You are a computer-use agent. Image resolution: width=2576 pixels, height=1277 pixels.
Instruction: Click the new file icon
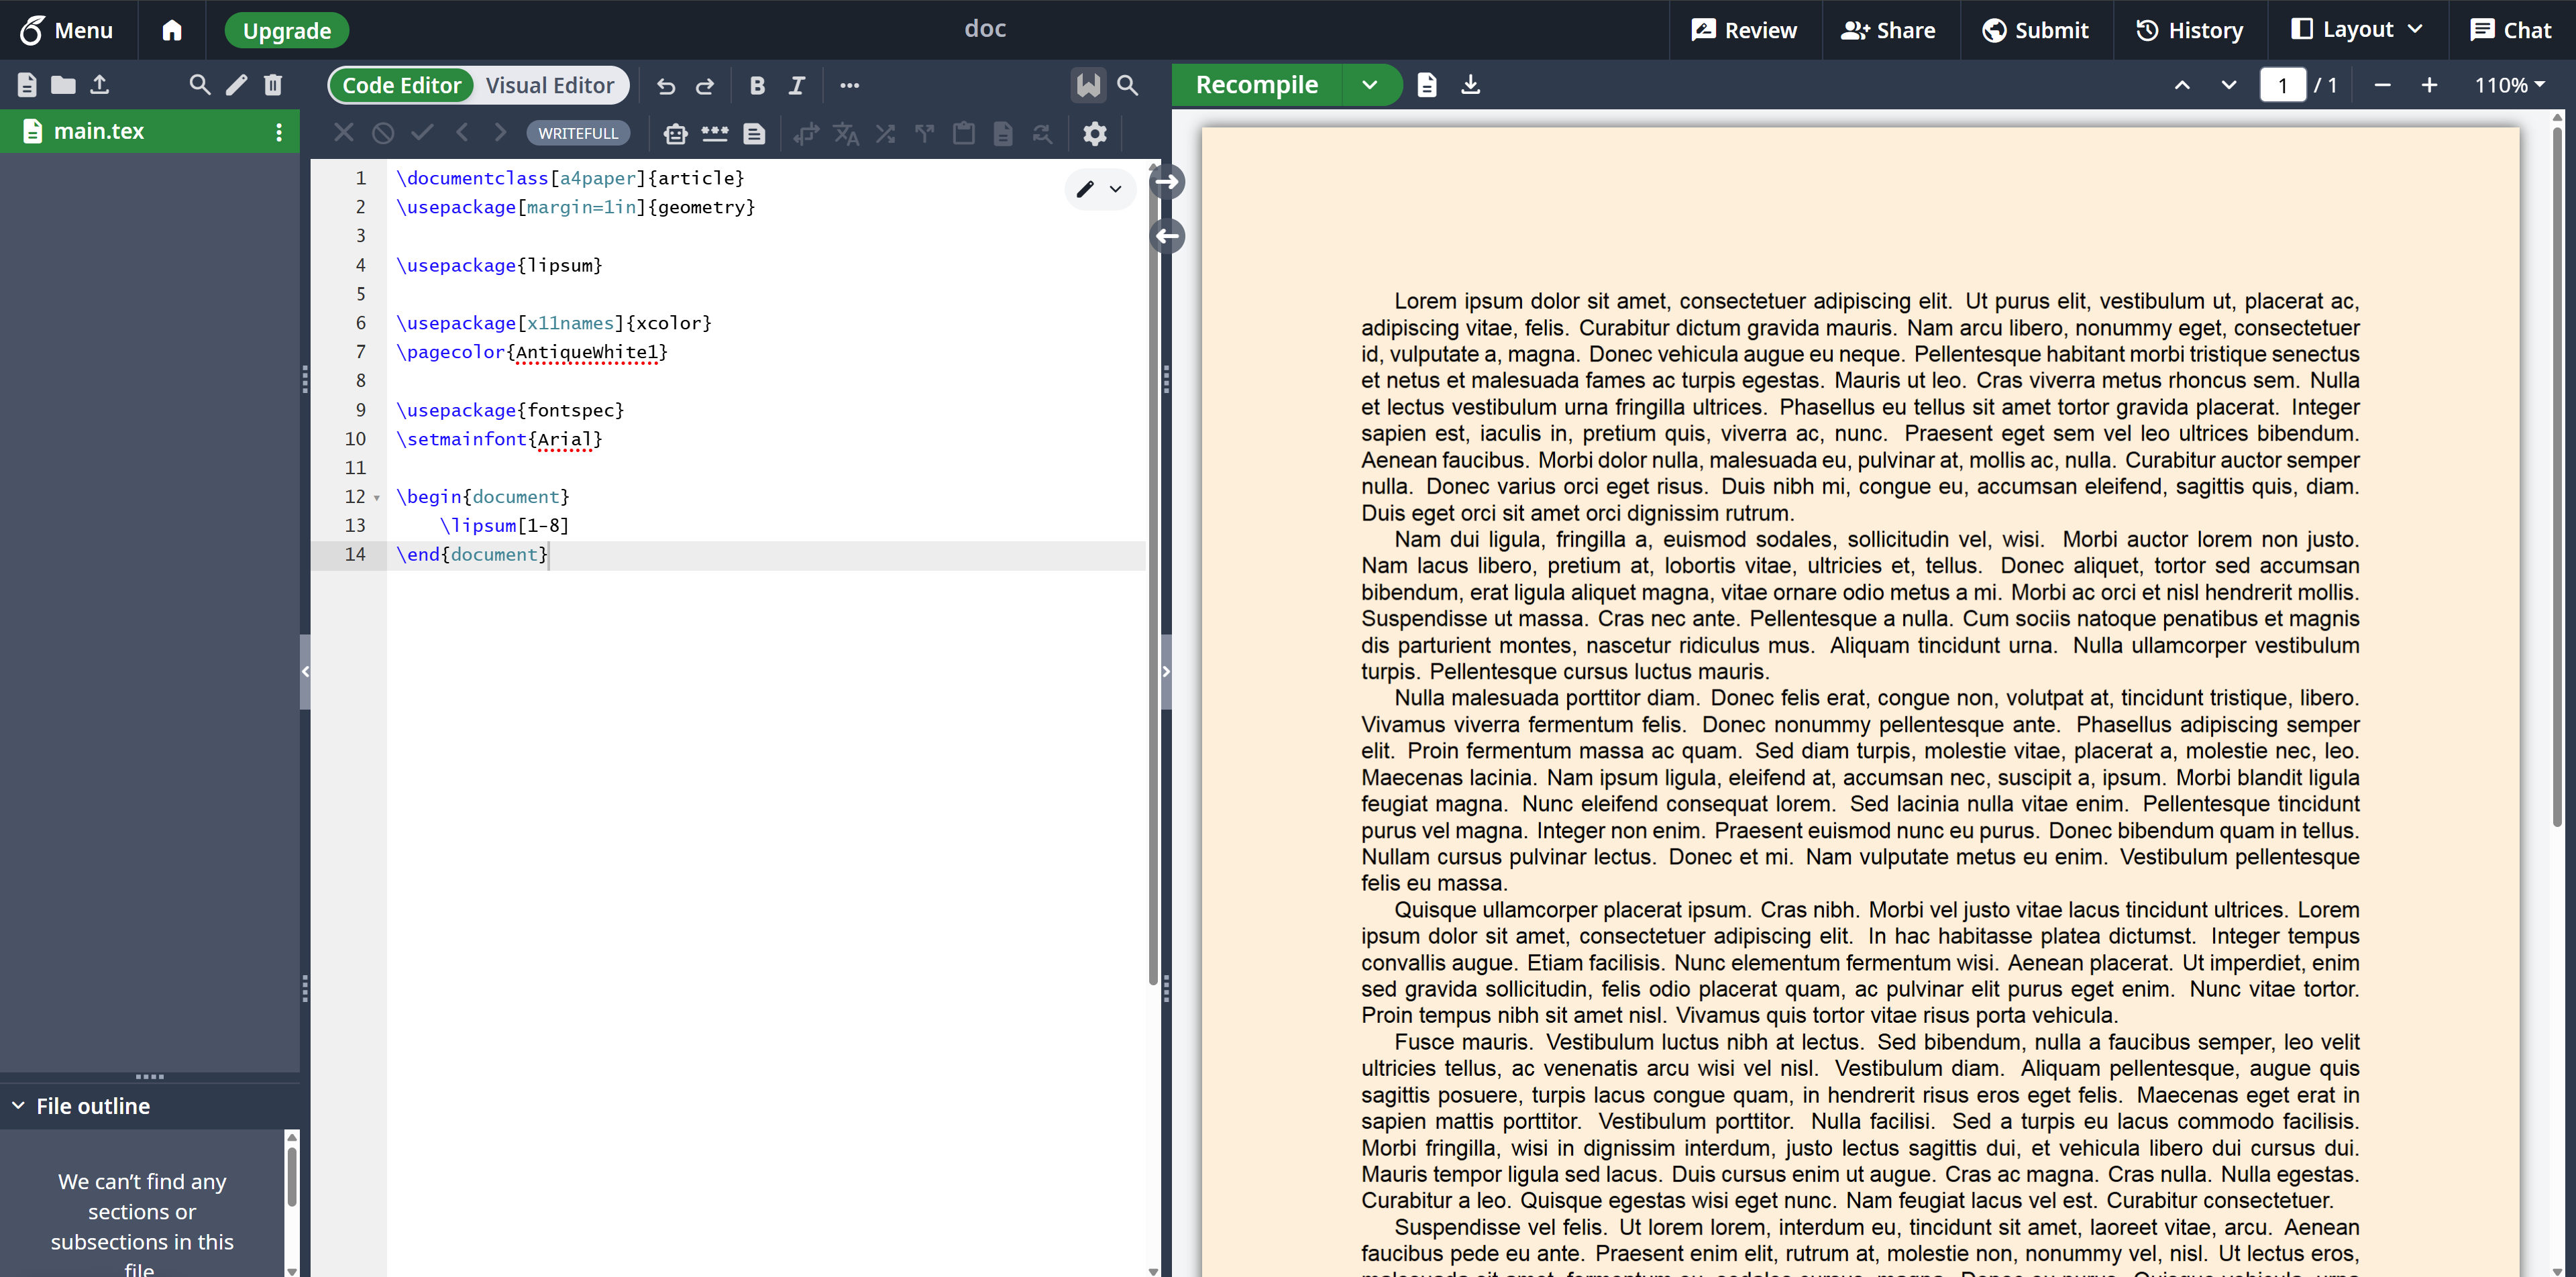coord(27,85)
